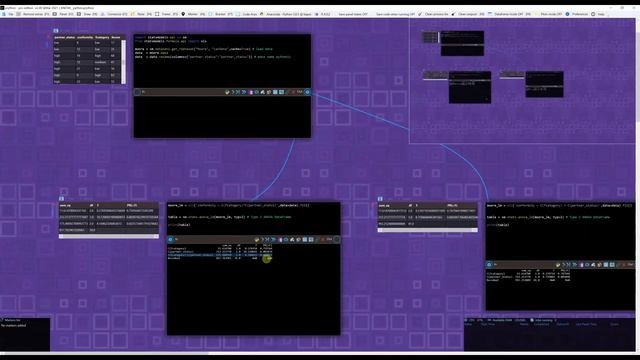Screen dimensions: 640x360
Task: Click the gear icon in the middle code panel toolbar
Action: click(286, 240)
